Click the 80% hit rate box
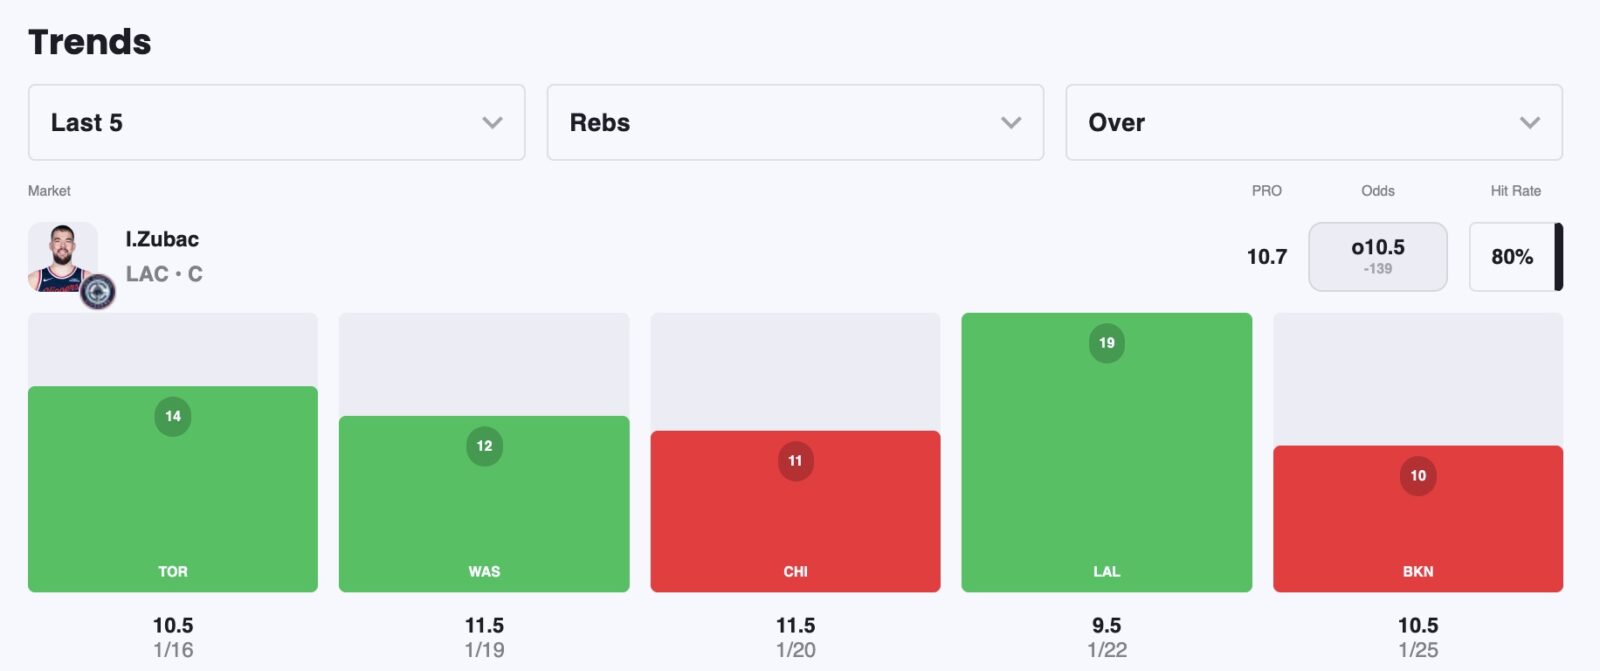 tap(1512, 257)
